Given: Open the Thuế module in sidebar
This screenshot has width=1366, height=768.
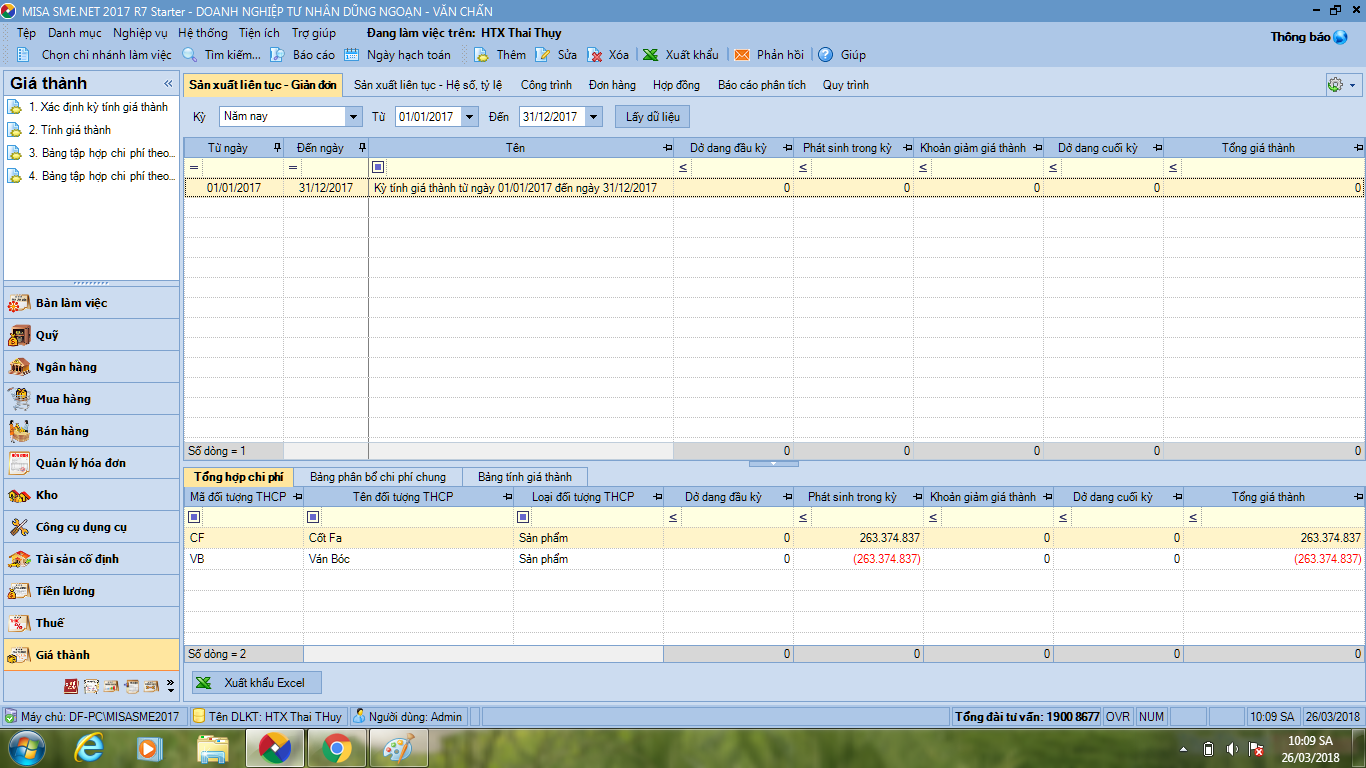Looking at the screenshot, I should (x=92, y=623).
